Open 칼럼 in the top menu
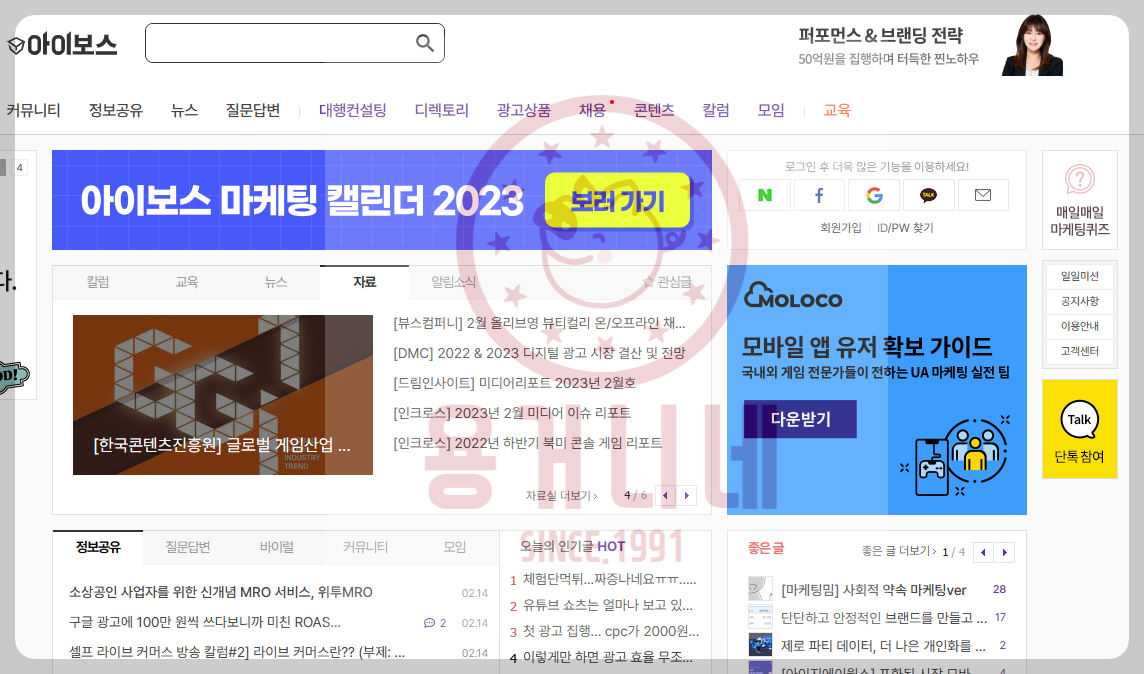 click(x=716, y=110)
